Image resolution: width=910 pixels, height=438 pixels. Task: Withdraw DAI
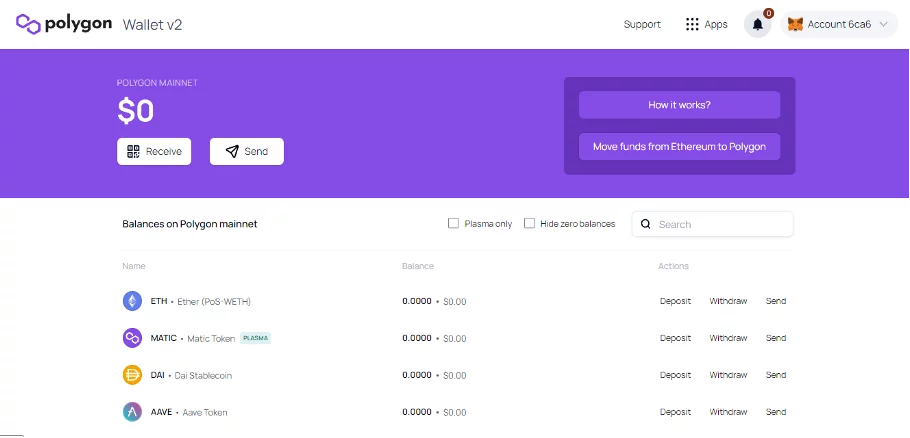[728, 375]
